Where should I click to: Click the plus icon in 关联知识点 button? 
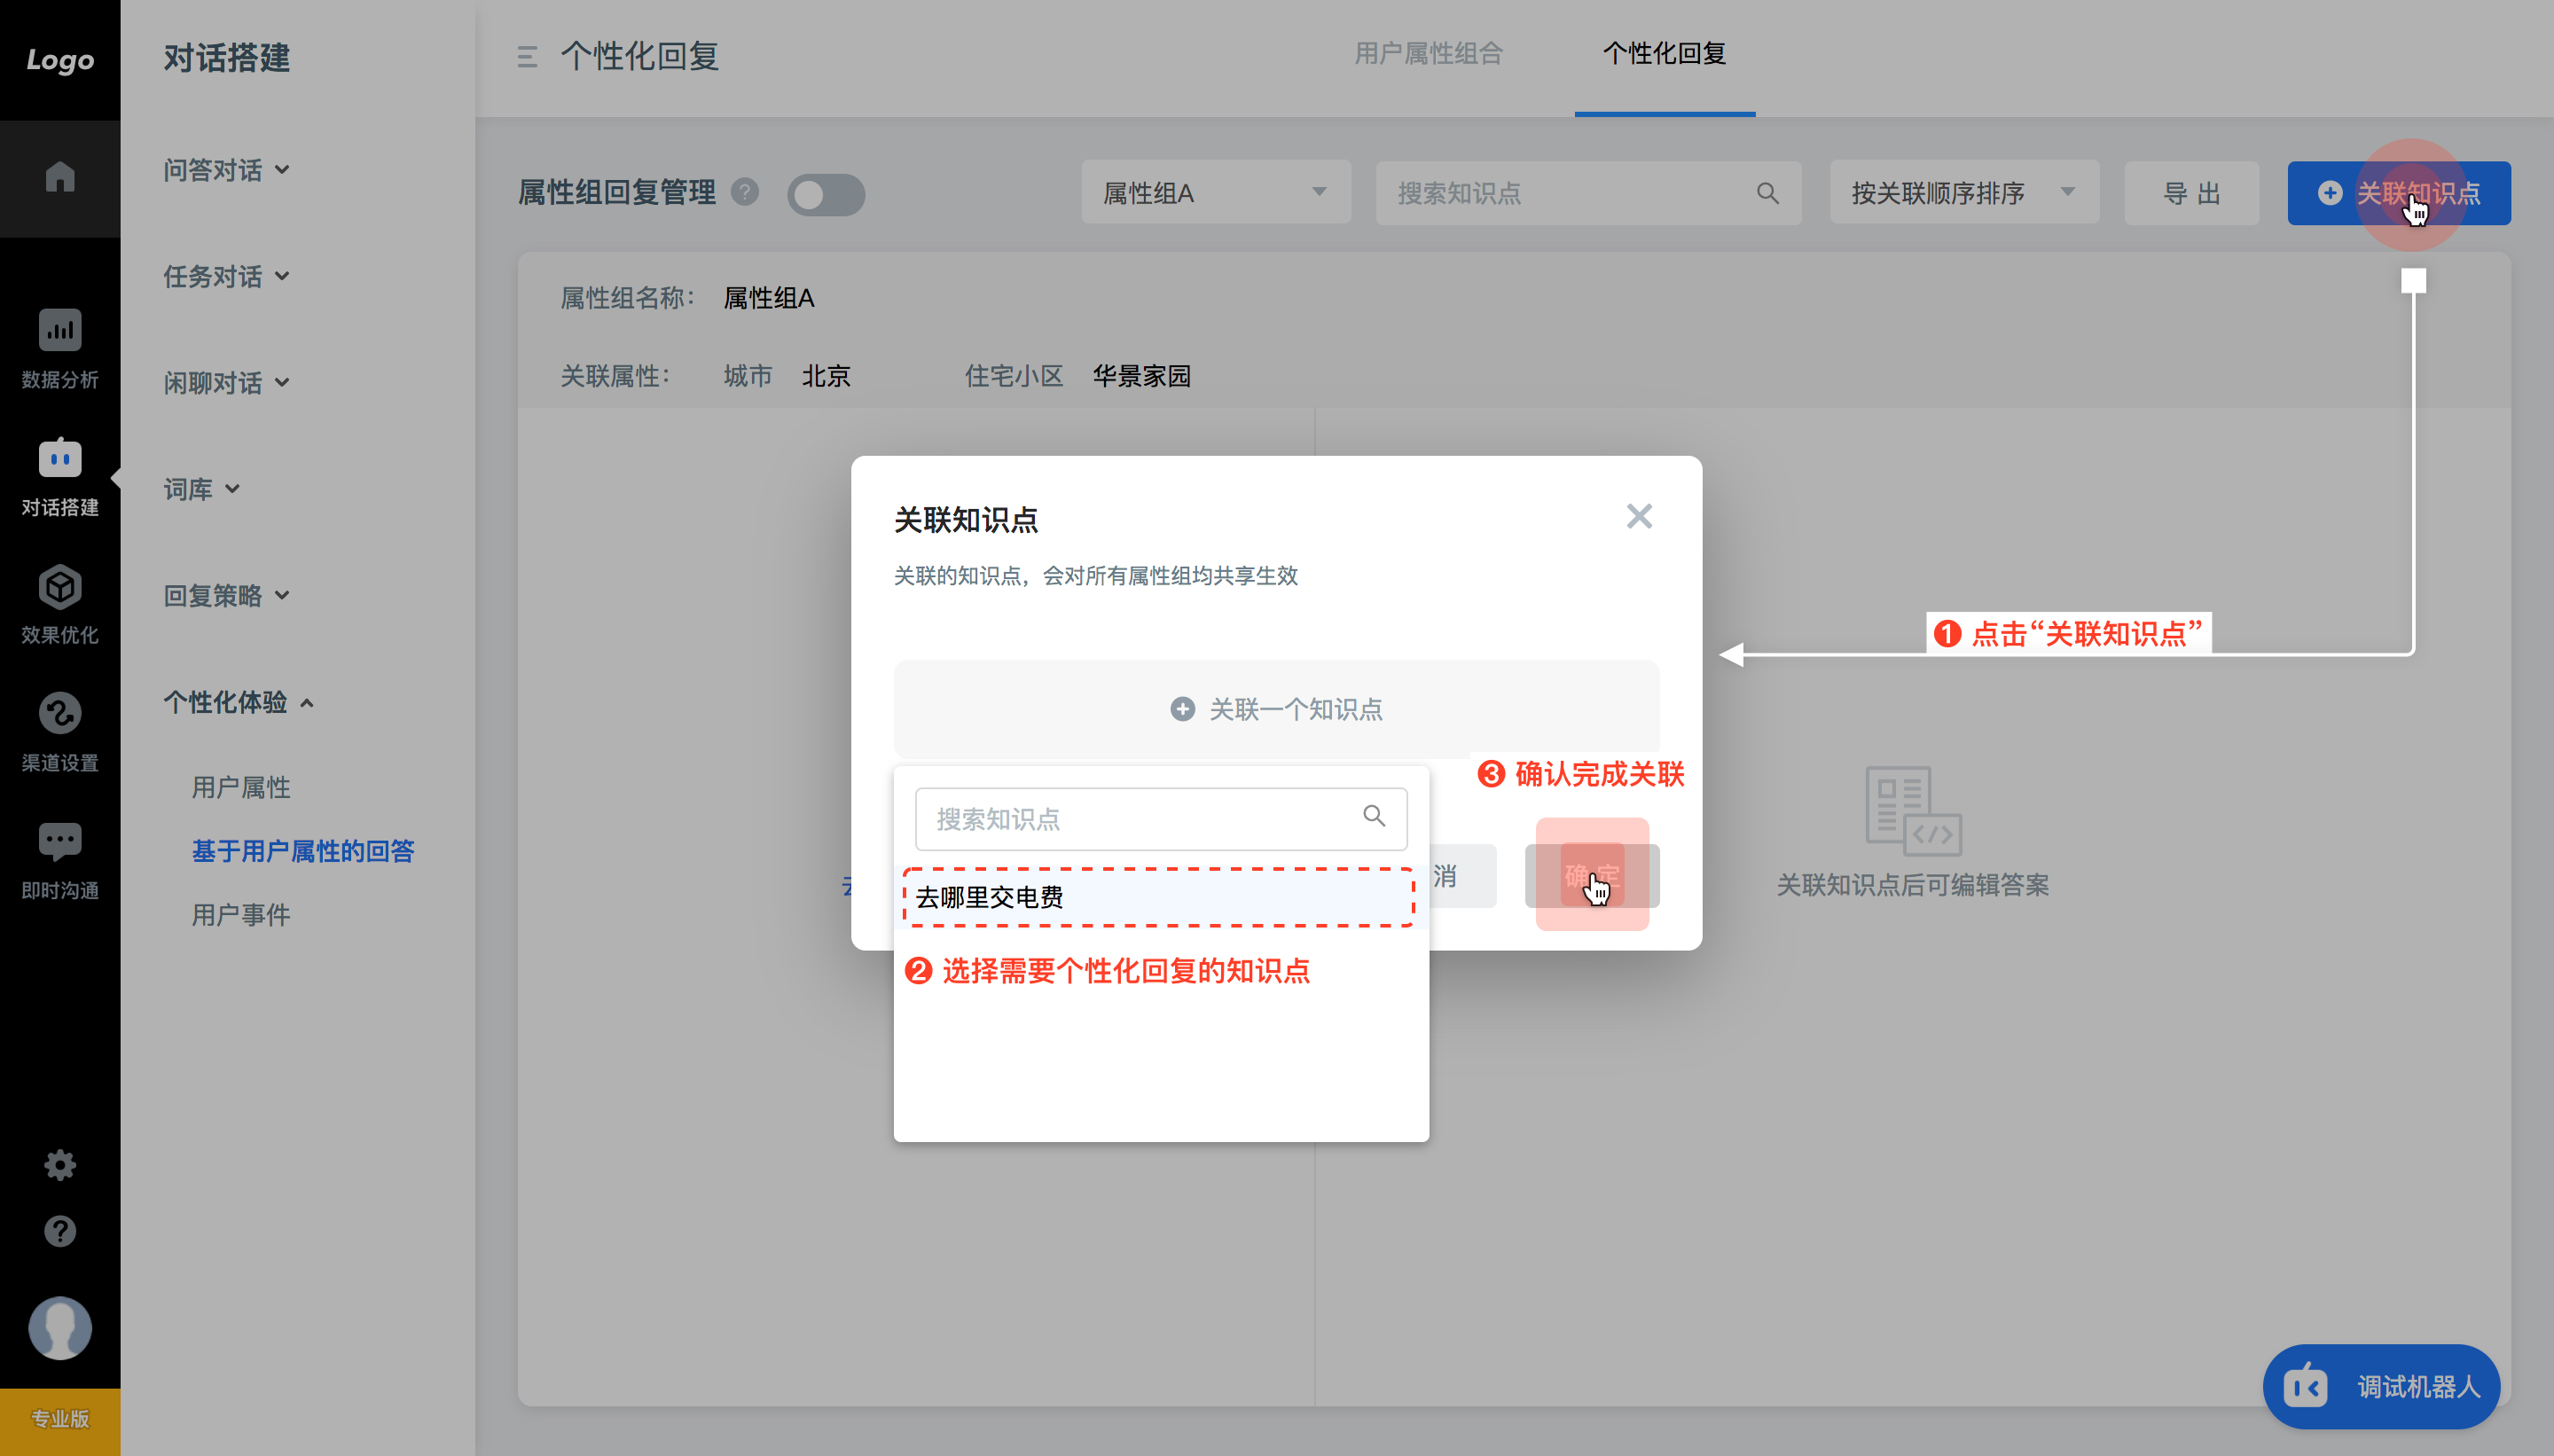point(2329,192)
